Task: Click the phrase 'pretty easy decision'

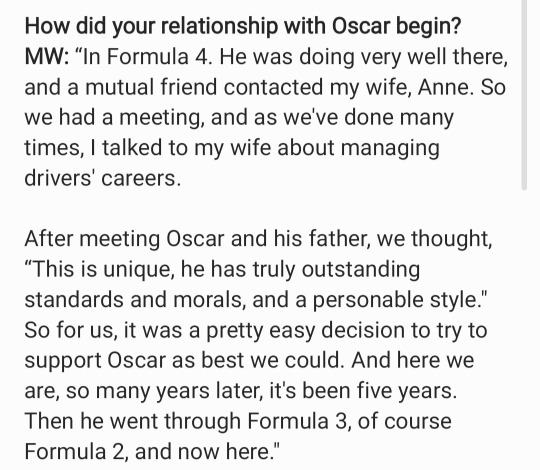Action: [x=305, y=330]
